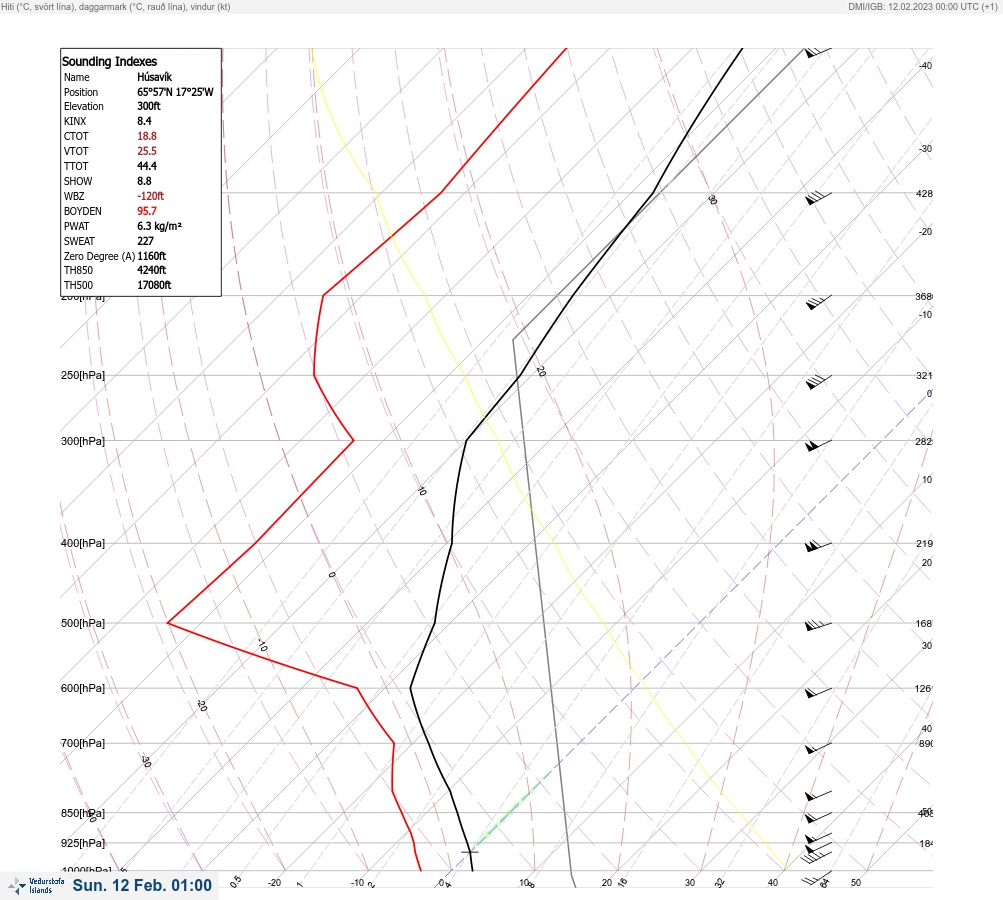Screen dimensions: 1003x900
Task: Click the VTOT value 25.5
Action: click(146, 151)
